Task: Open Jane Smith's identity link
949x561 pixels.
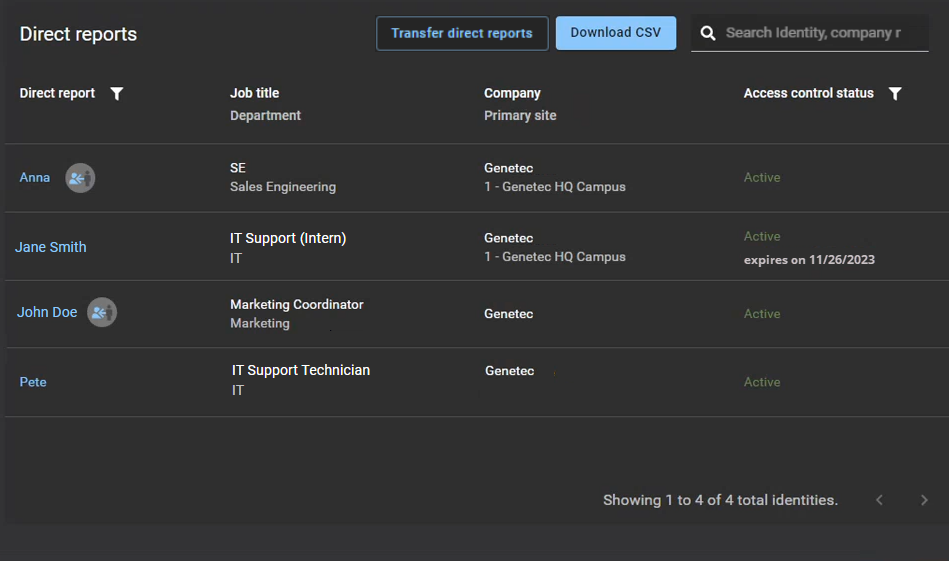Action: [x=51, y=247]
